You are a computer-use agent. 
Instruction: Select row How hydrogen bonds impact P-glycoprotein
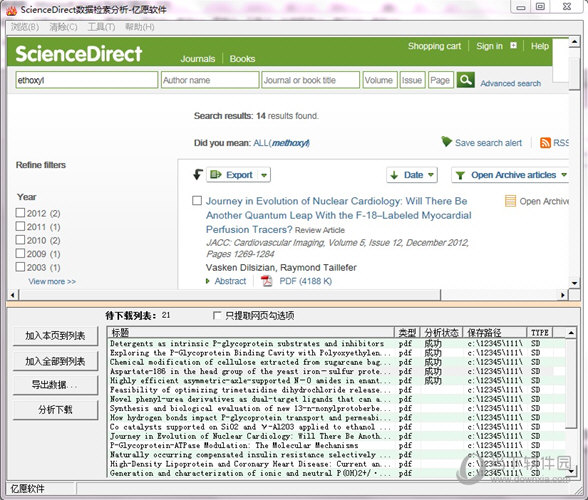click(x=336, y=418)
